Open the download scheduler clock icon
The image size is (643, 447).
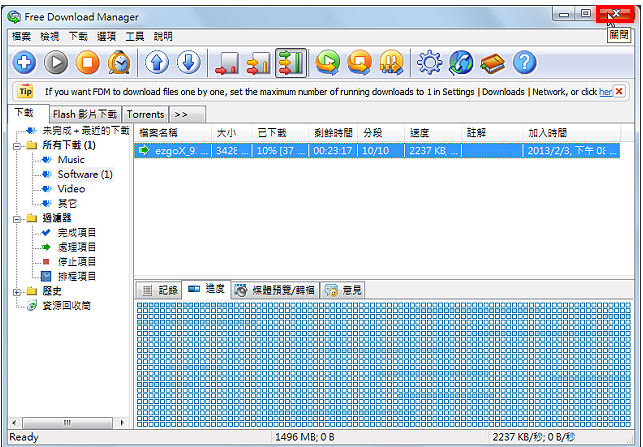[119, 63]
